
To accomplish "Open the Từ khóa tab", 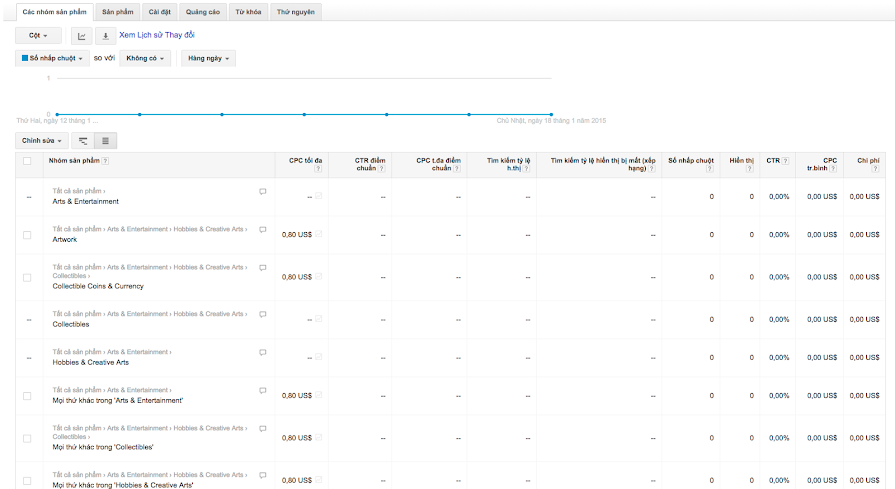I will (x=247, y=11).
